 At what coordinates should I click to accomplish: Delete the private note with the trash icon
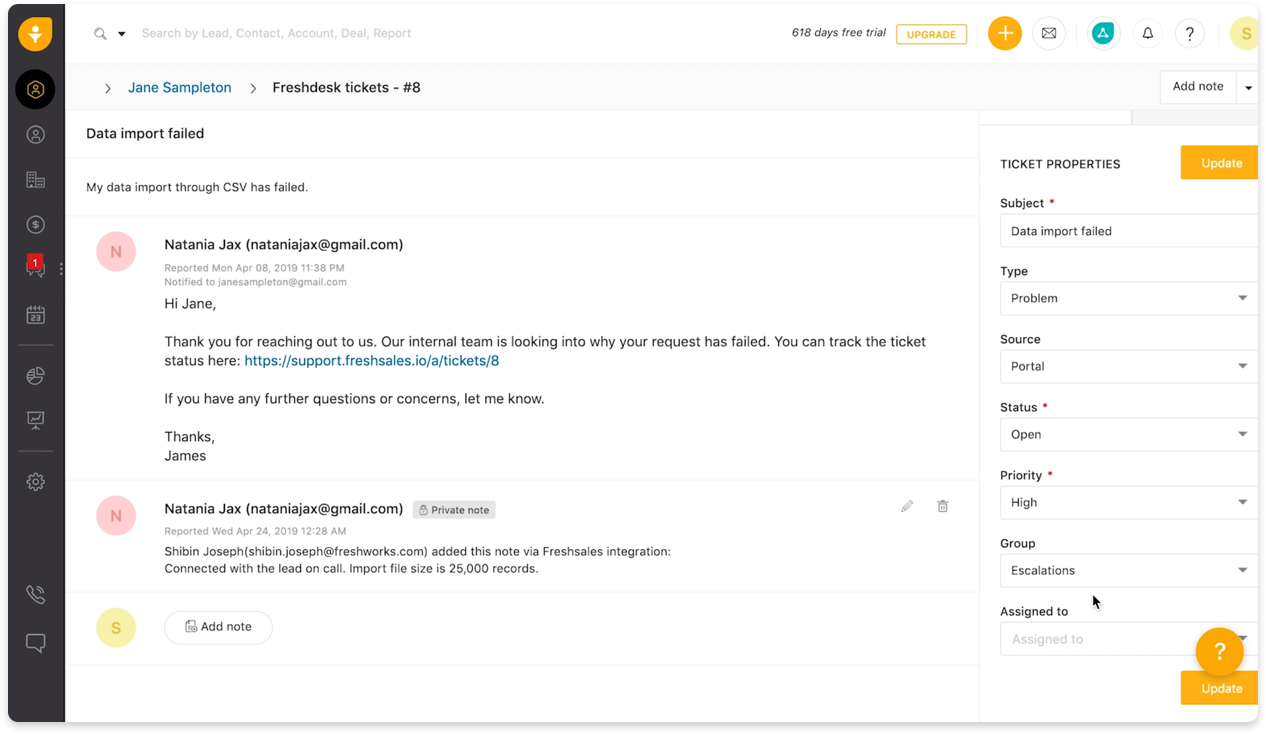pyautogui.click(x=942, y=506)
